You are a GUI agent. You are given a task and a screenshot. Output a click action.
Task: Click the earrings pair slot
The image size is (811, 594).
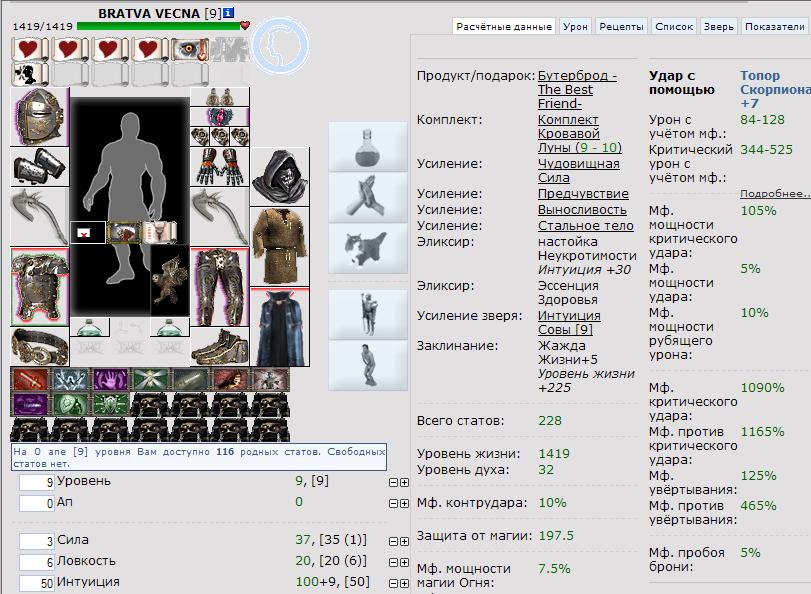pos(220,97)
